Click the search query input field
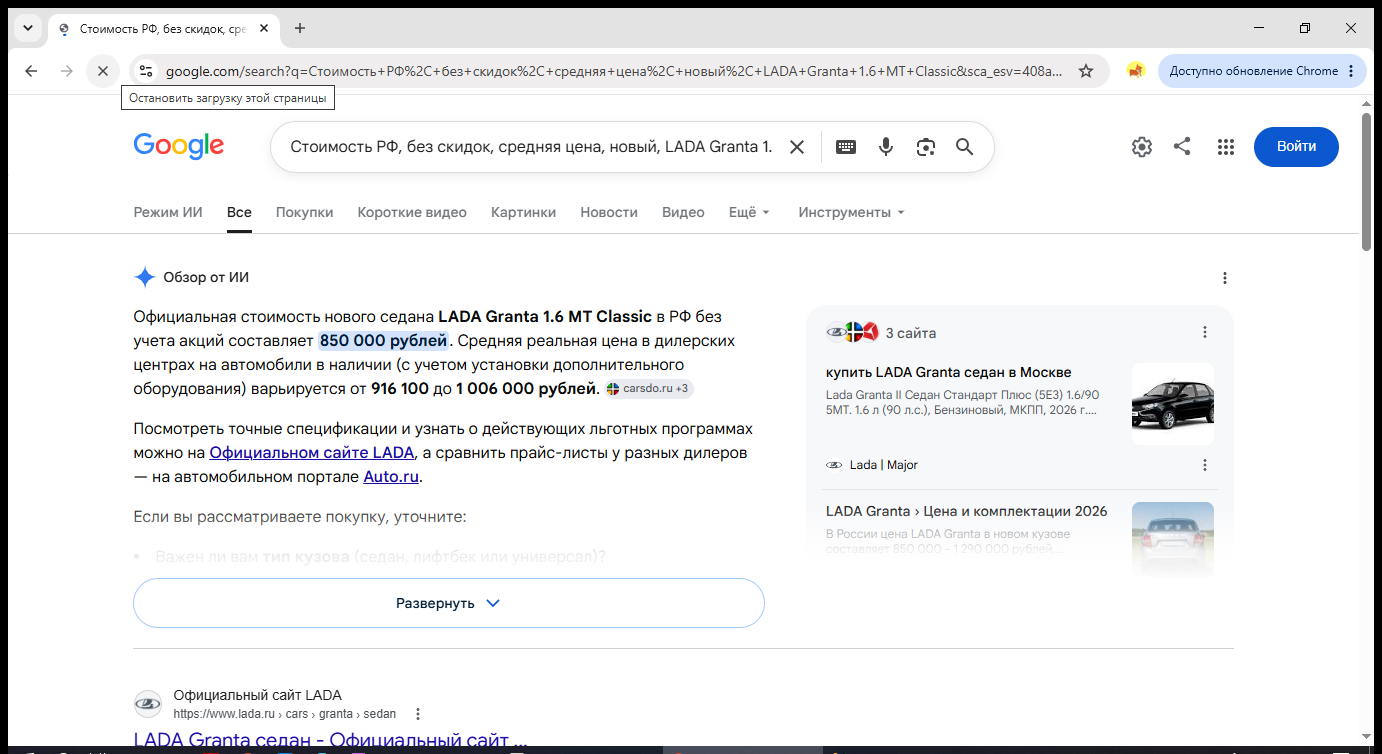The height and width of the screenshot is (754, 1382). click(531, 147)
